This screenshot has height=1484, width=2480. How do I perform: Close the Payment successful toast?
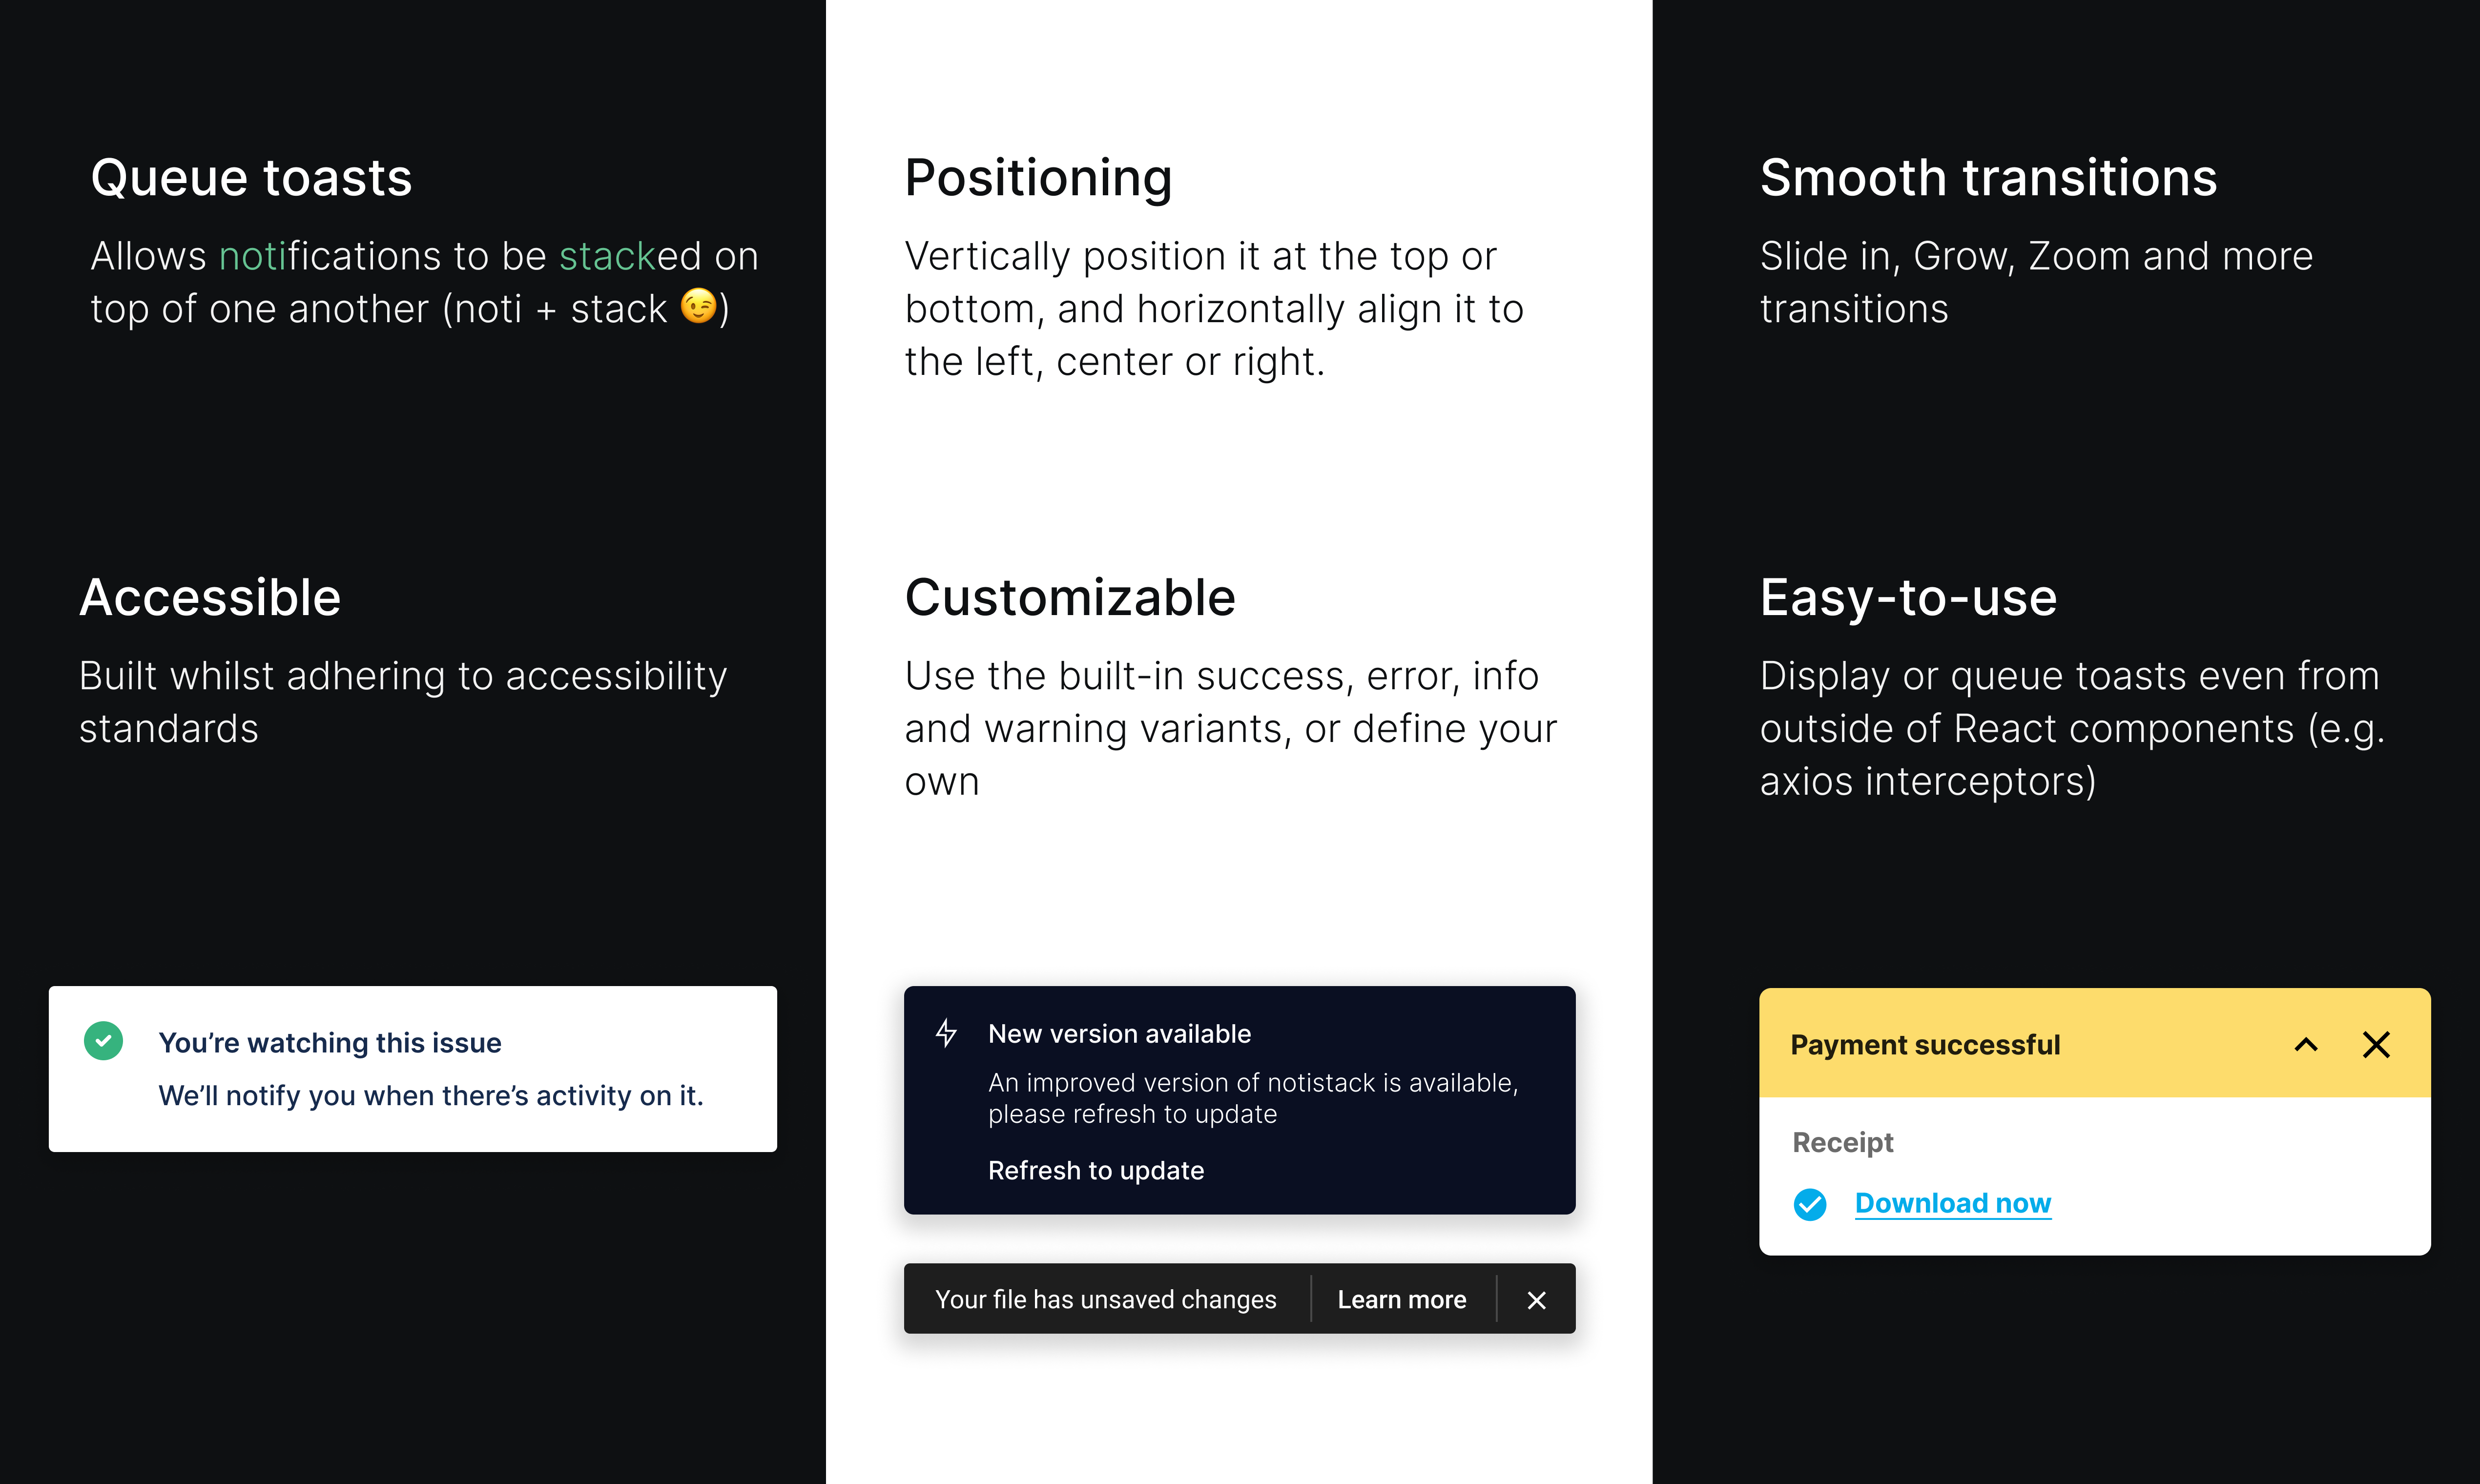click(2376, 1045)
